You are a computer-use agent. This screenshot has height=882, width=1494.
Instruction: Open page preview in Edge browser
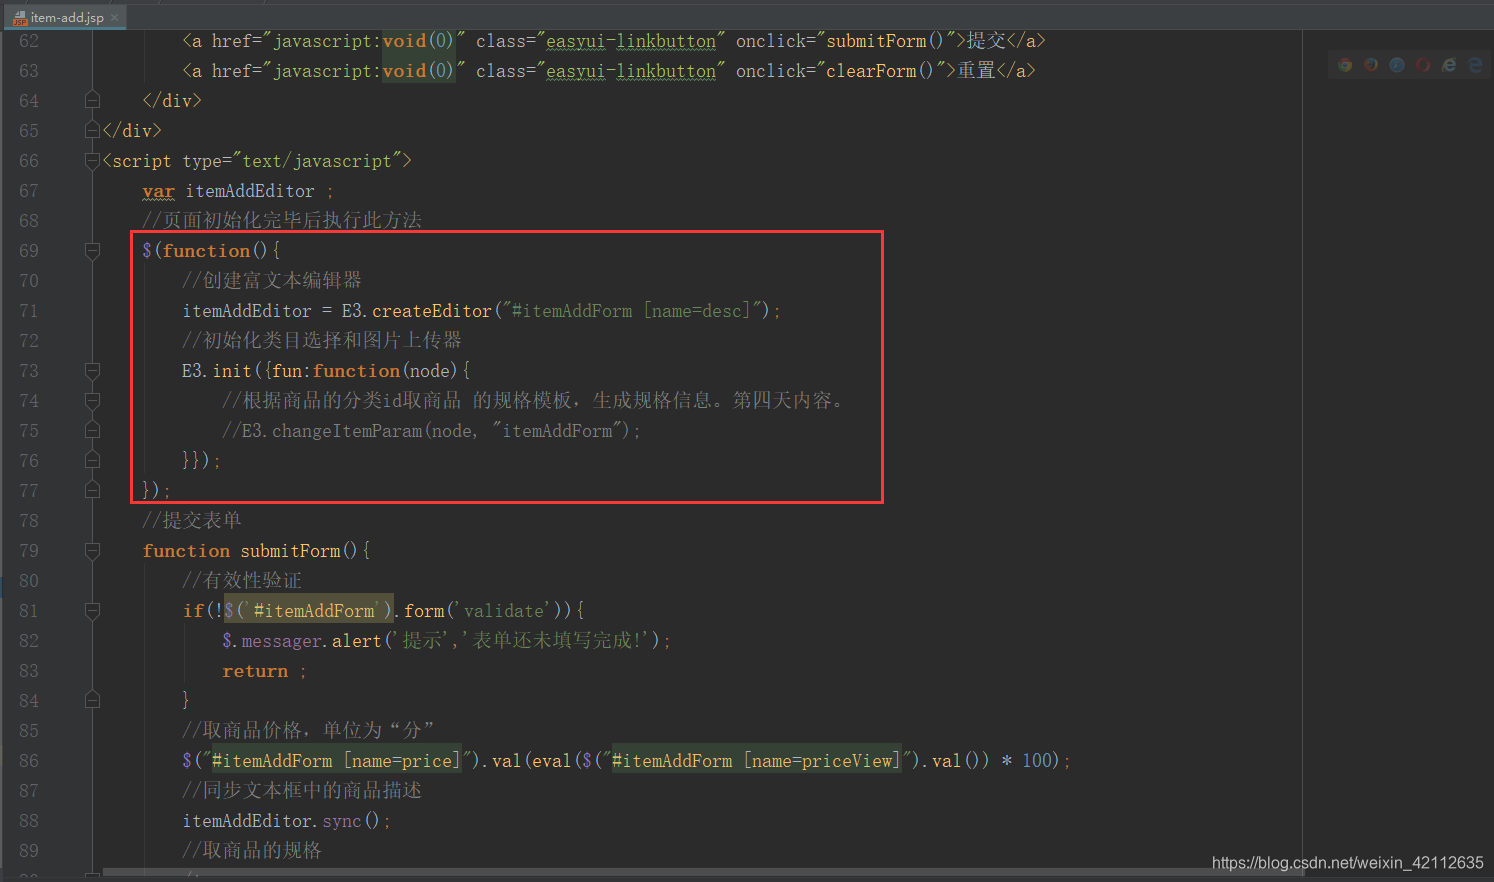click(1475, 65)
